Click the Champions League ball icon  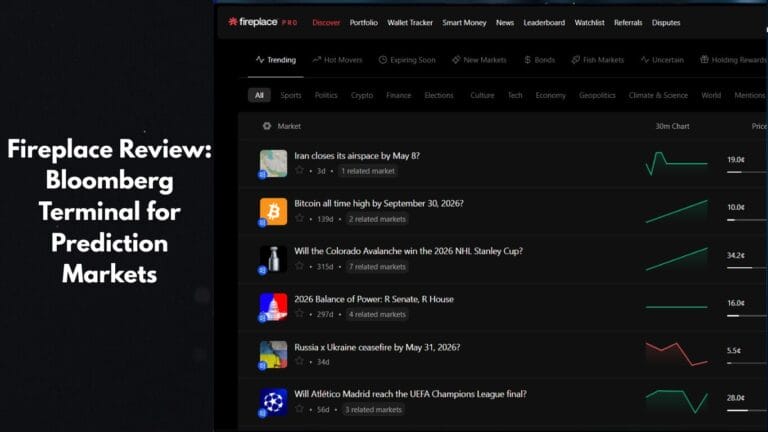coord(273,402)
